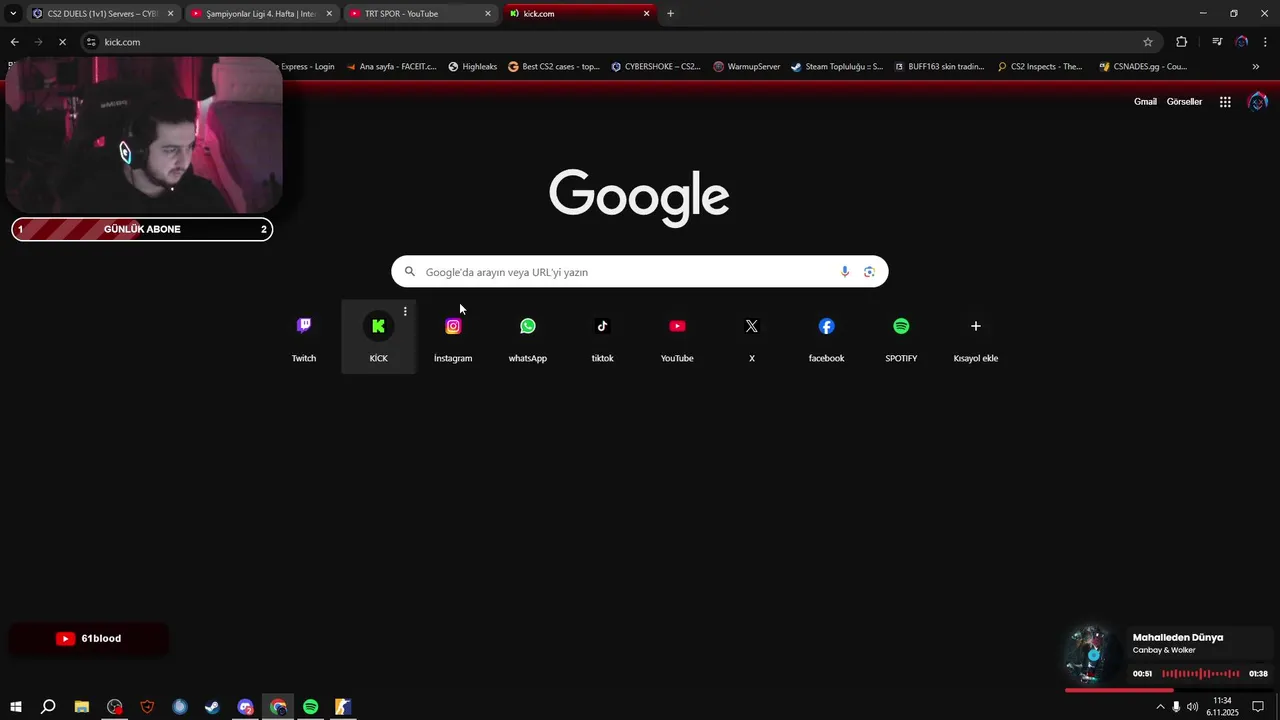This screenshot has width=1280, height=720.
Task: Open the Best CS2 cases bookmark
Action: pos(554,67)
